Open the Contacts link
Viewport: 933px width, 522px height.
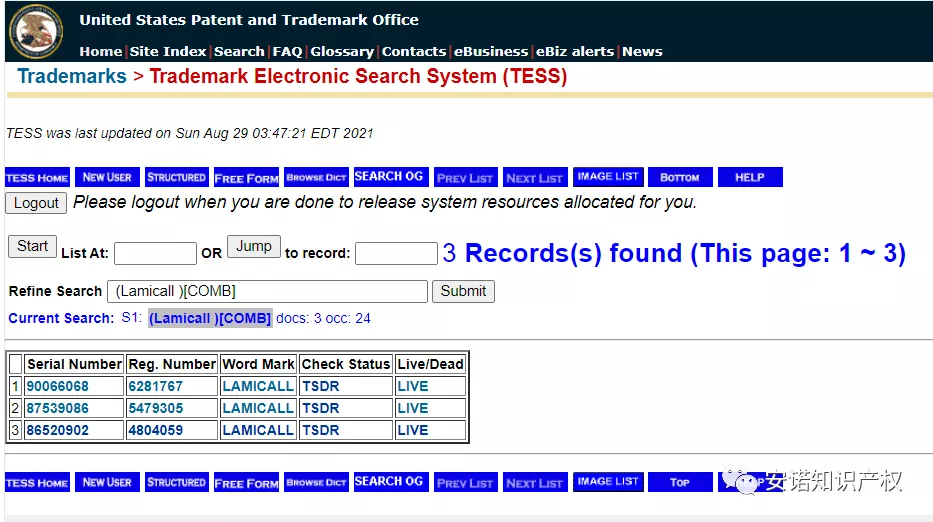(x=414, y=52)
